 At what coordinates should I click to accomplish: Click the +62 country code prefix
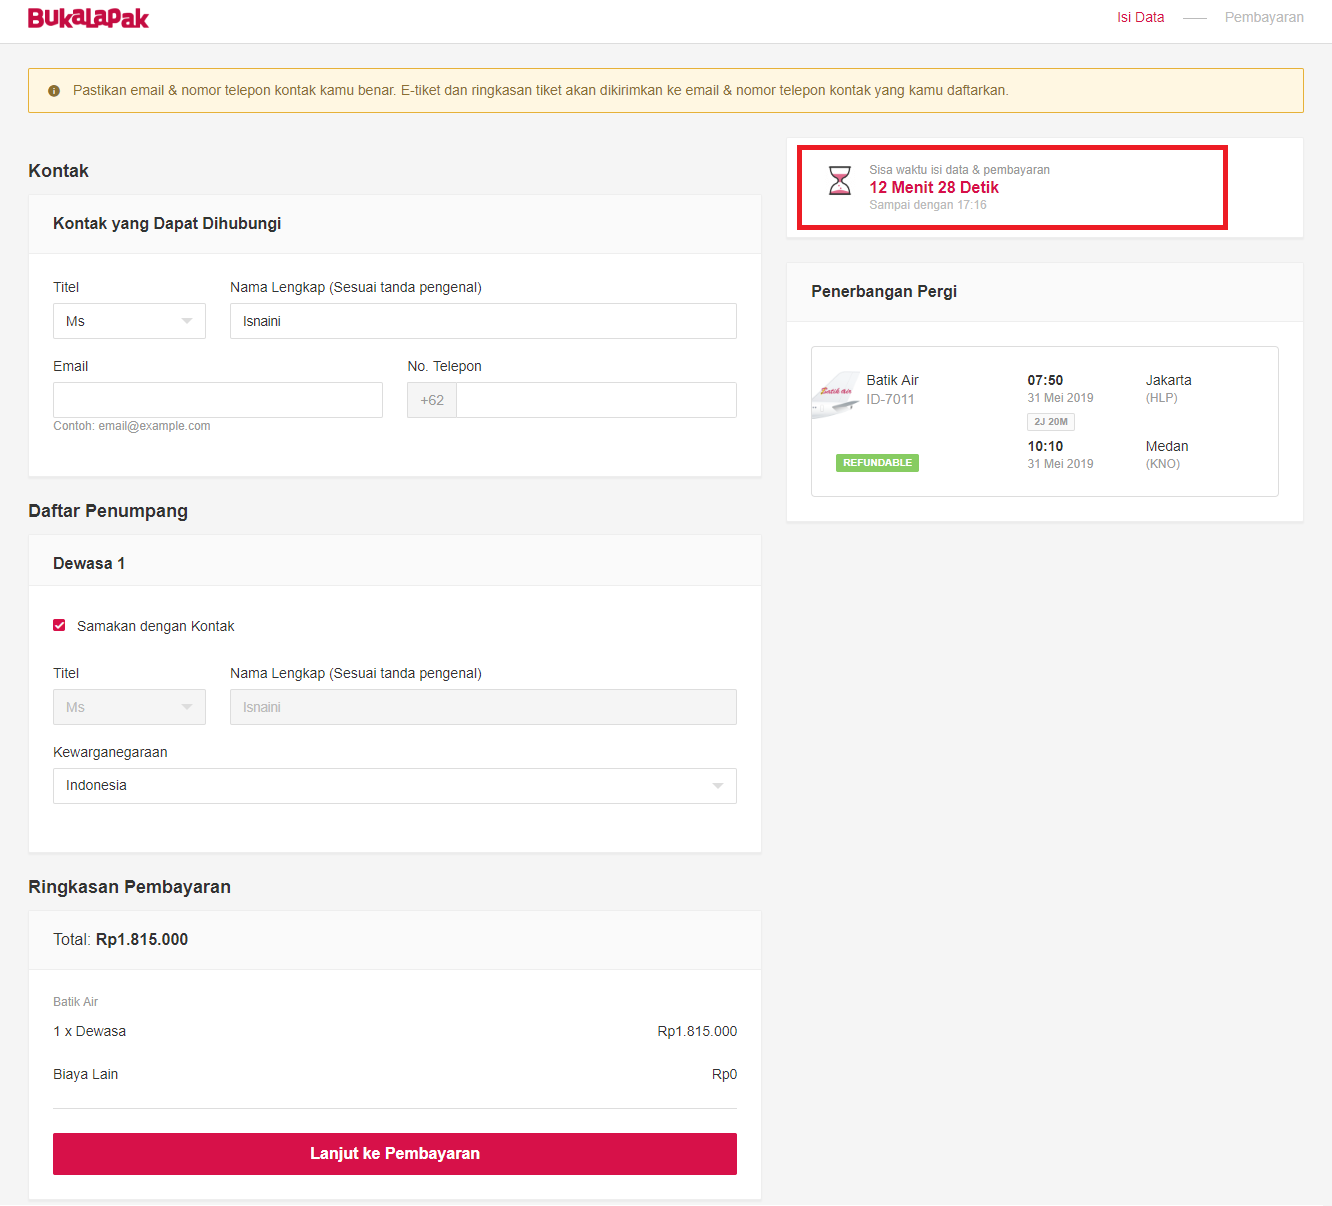click(432, 400)
